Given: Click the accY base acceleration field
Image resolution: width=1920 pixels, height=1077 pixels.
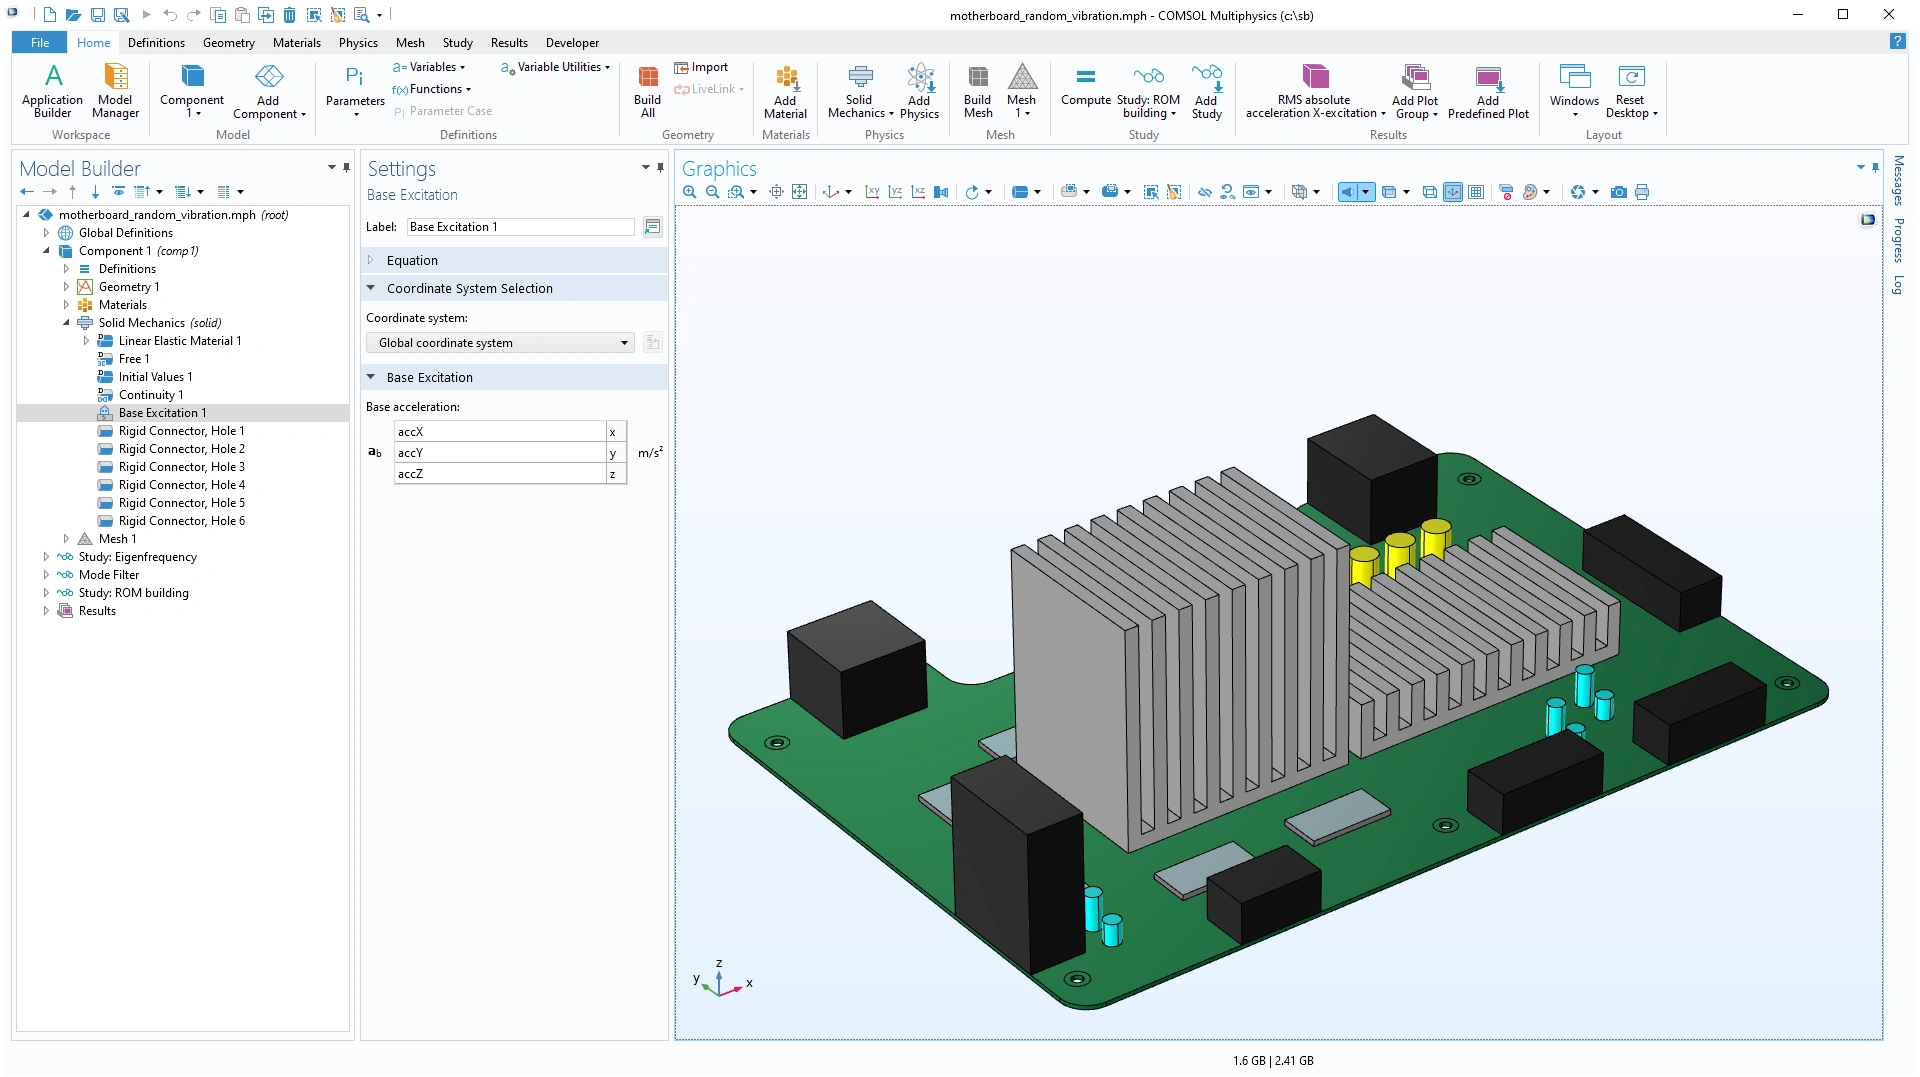Looking at the screenshot, I should tap(499, 453).
